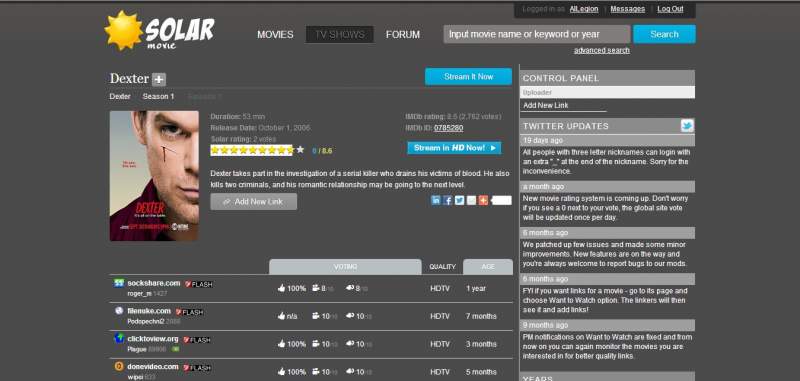Click the white share counter box
This screenshot has height=381, width=800.
[x=501, y=200]
